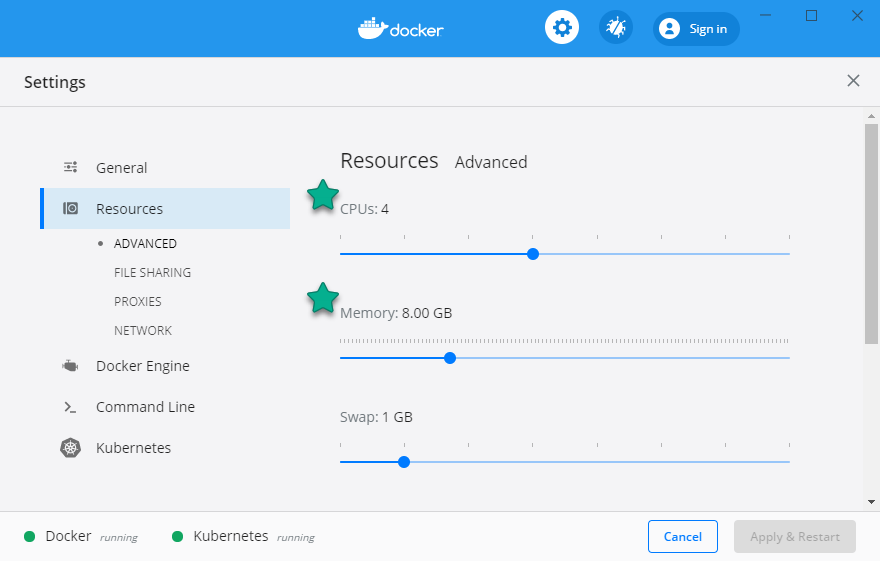
Task: Click the Swap slider handle
Action: 404,462
